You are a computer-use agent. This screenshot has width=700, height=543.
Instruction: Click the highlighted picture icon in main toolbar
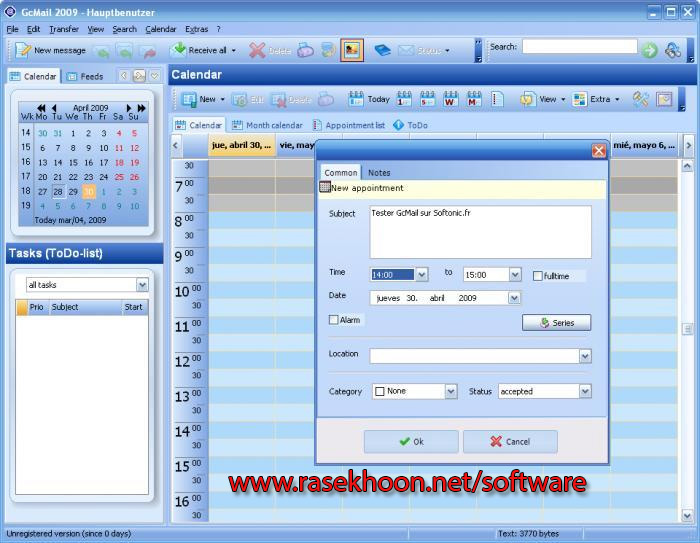click(352, 50)
